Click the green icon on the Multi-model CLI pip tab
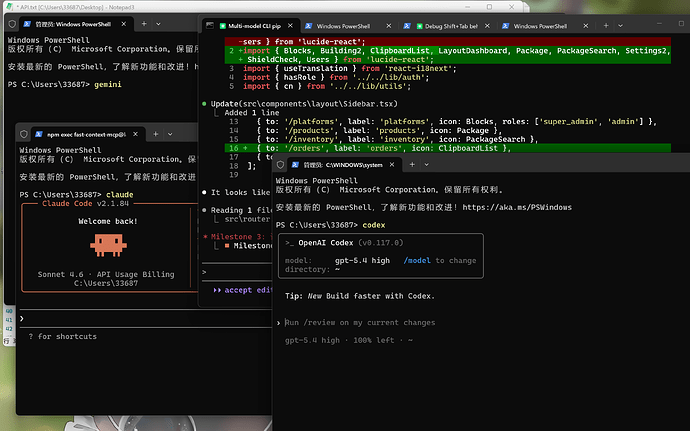 tap(223, 26)
